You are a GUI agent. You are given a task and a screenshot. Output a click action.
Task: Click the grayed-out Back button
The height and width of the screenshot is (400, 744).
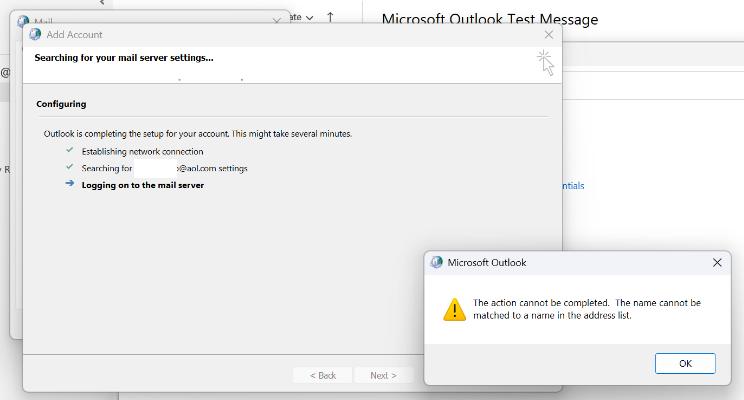pos(323,375)
